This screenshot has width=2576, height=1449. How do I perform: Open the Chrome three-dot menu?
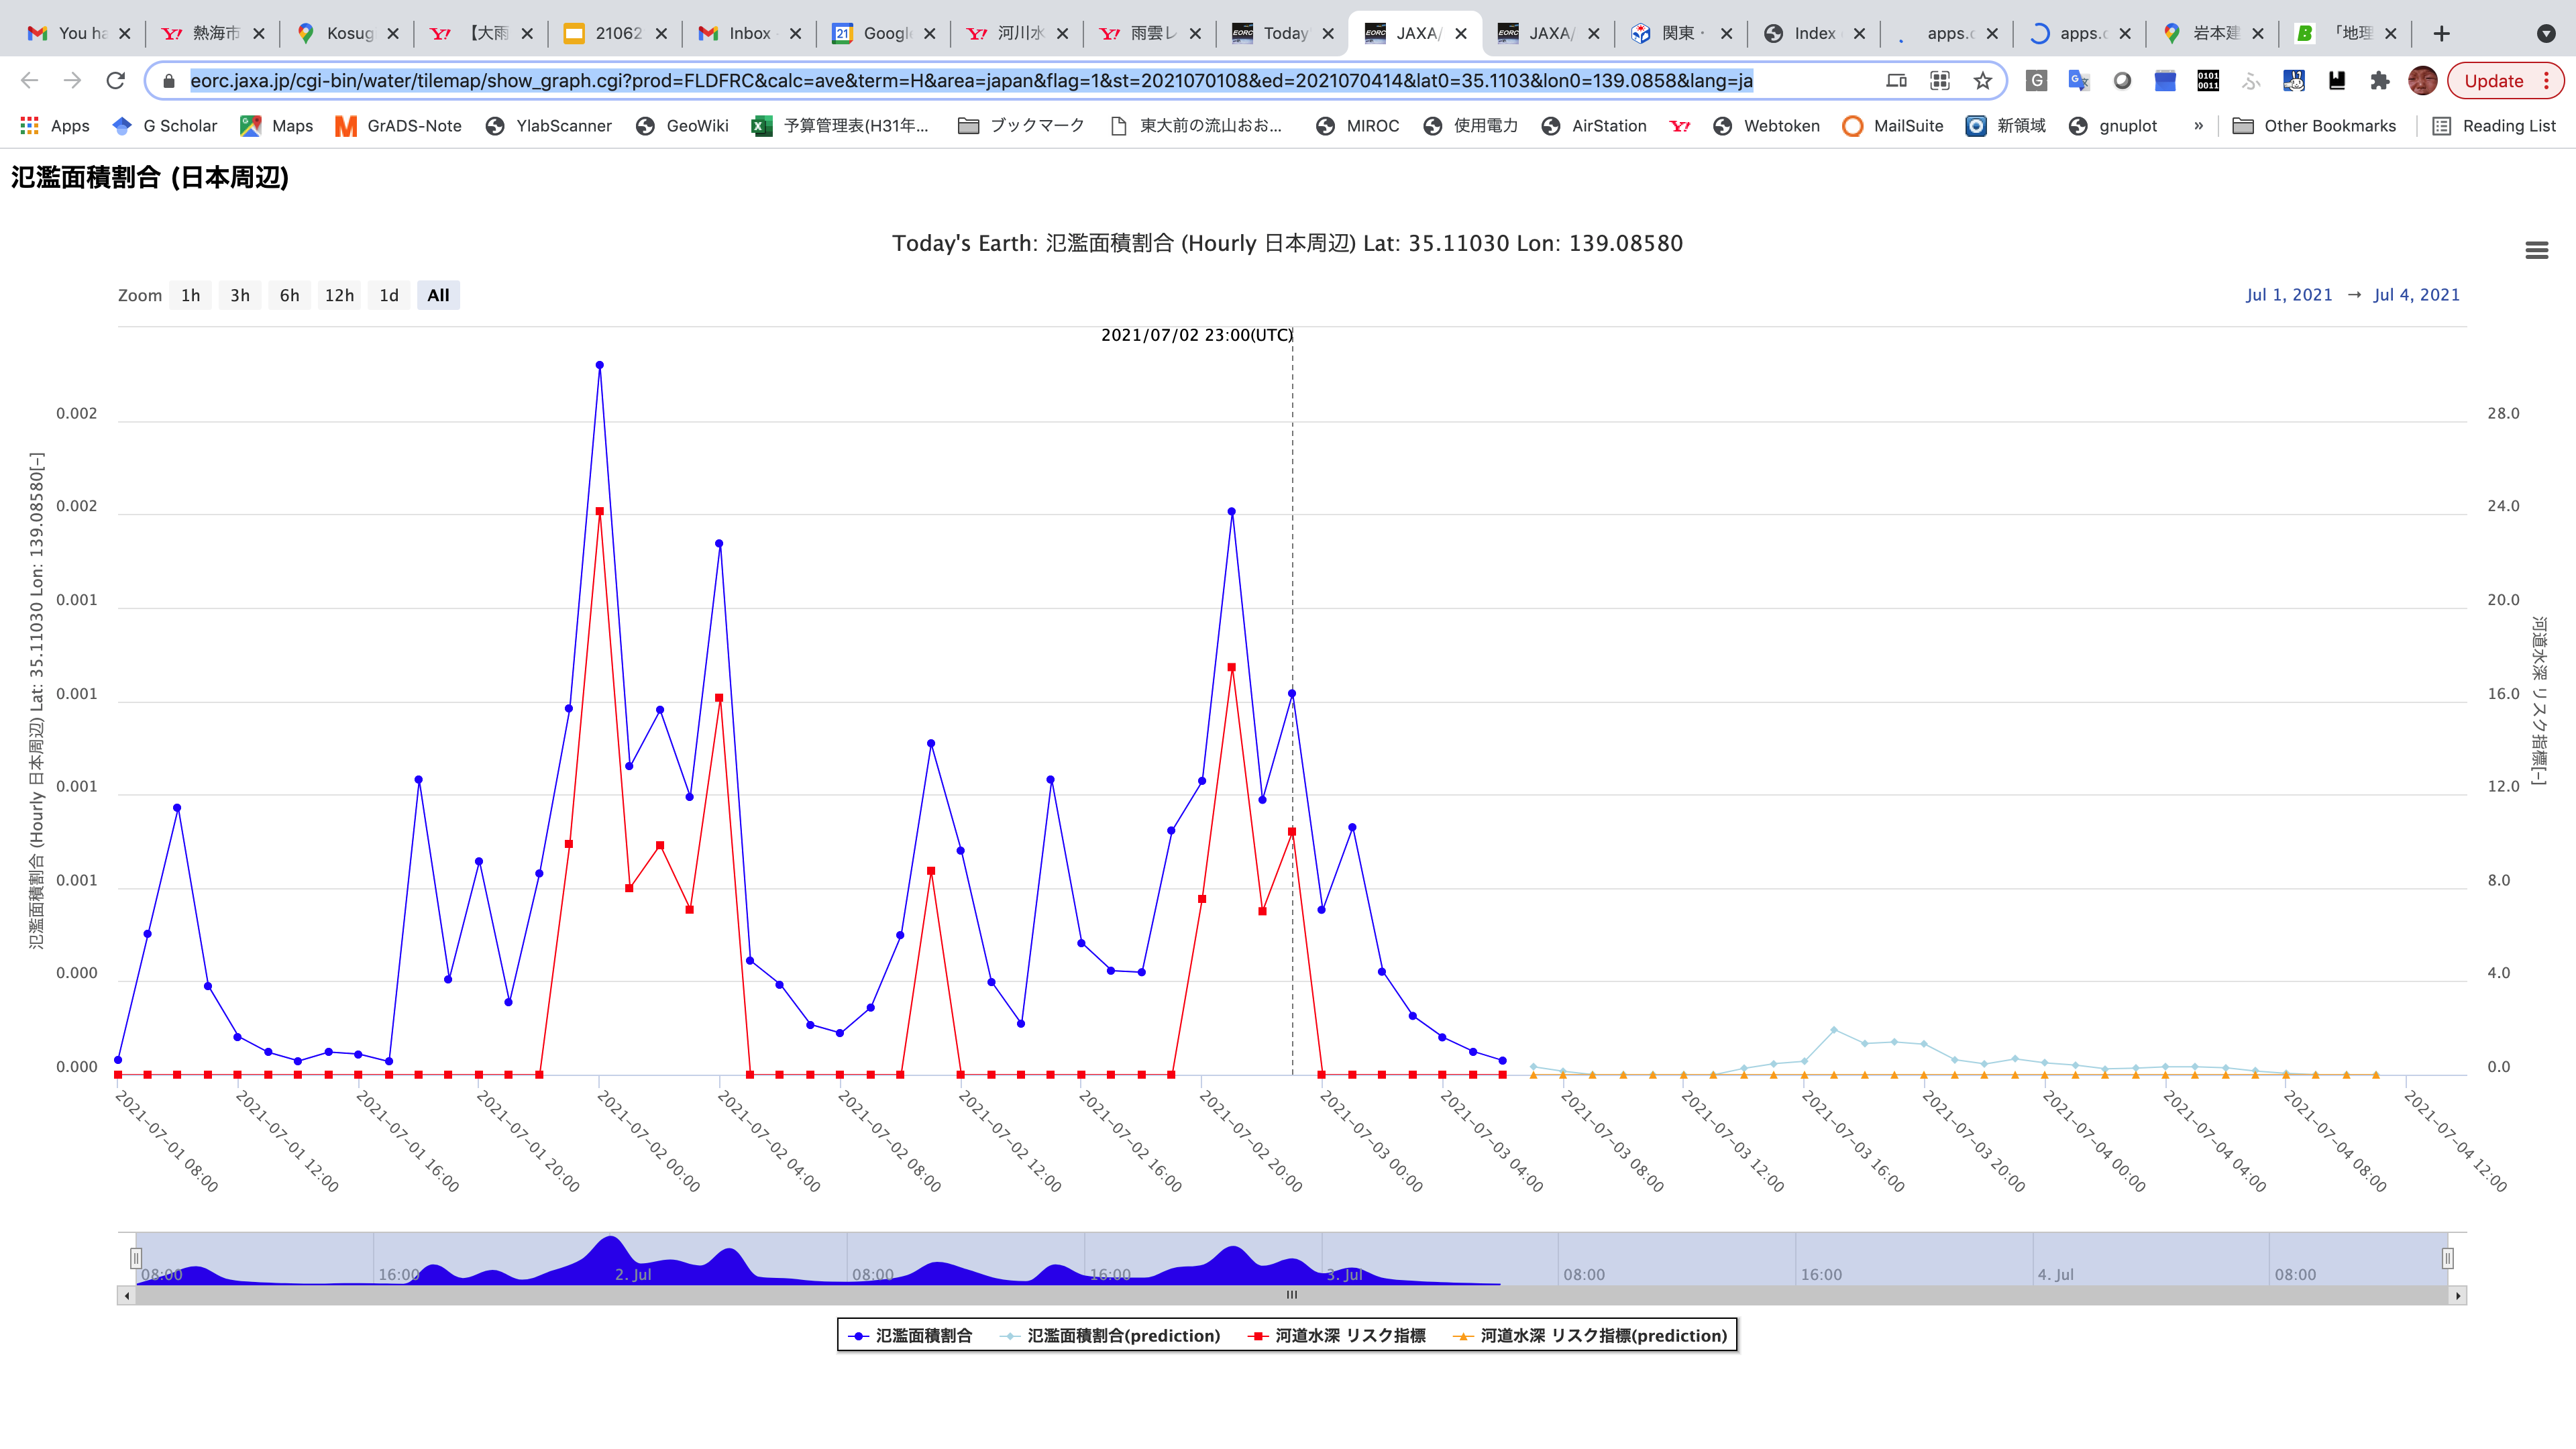pos(2547,81)
